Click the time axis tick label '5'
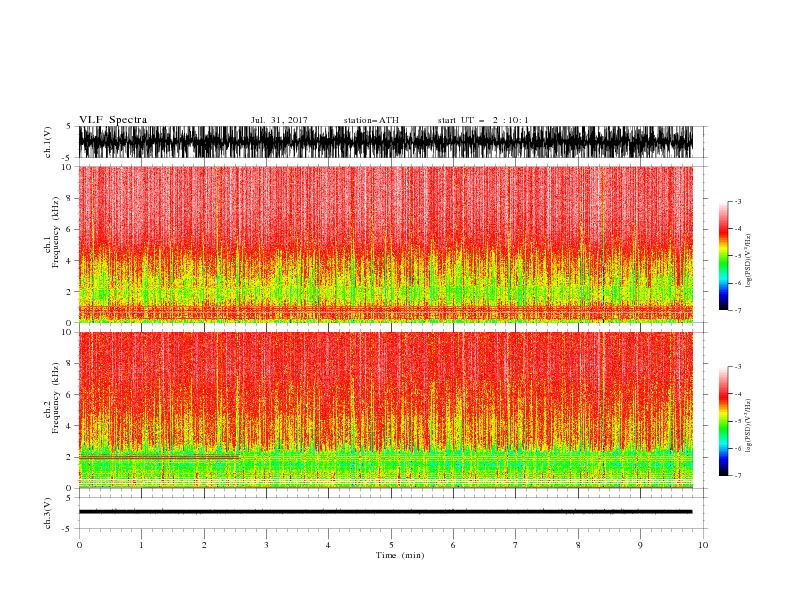This screenshot has height=612, width=792. (x=391, y=545)
